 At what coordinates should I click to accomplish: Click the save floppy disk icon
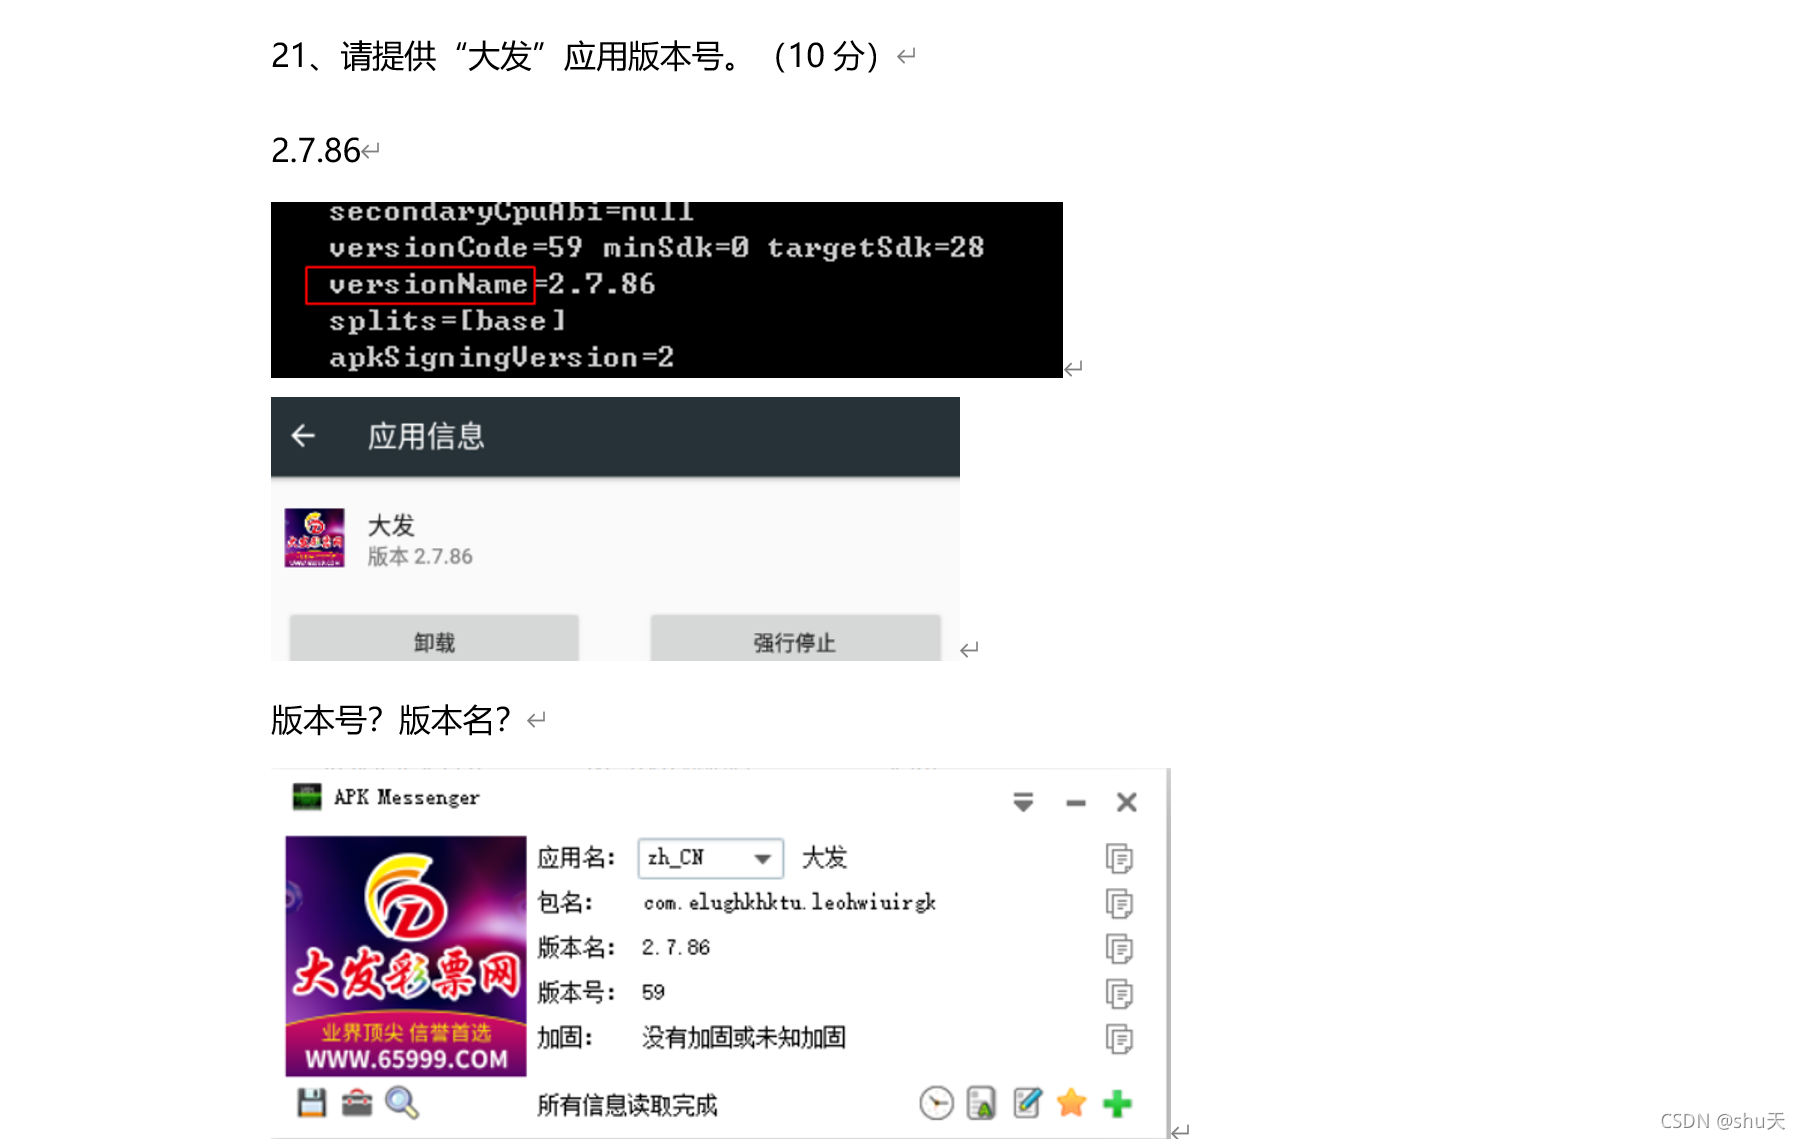(x=312, y=1103)
